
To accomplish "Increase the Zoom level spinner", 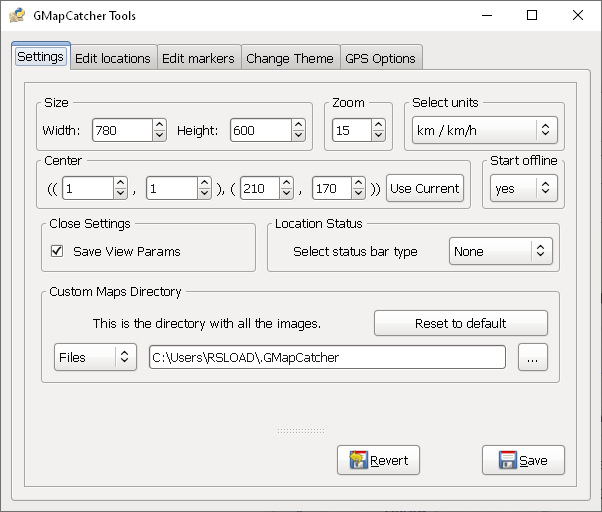I will point(378,125).
